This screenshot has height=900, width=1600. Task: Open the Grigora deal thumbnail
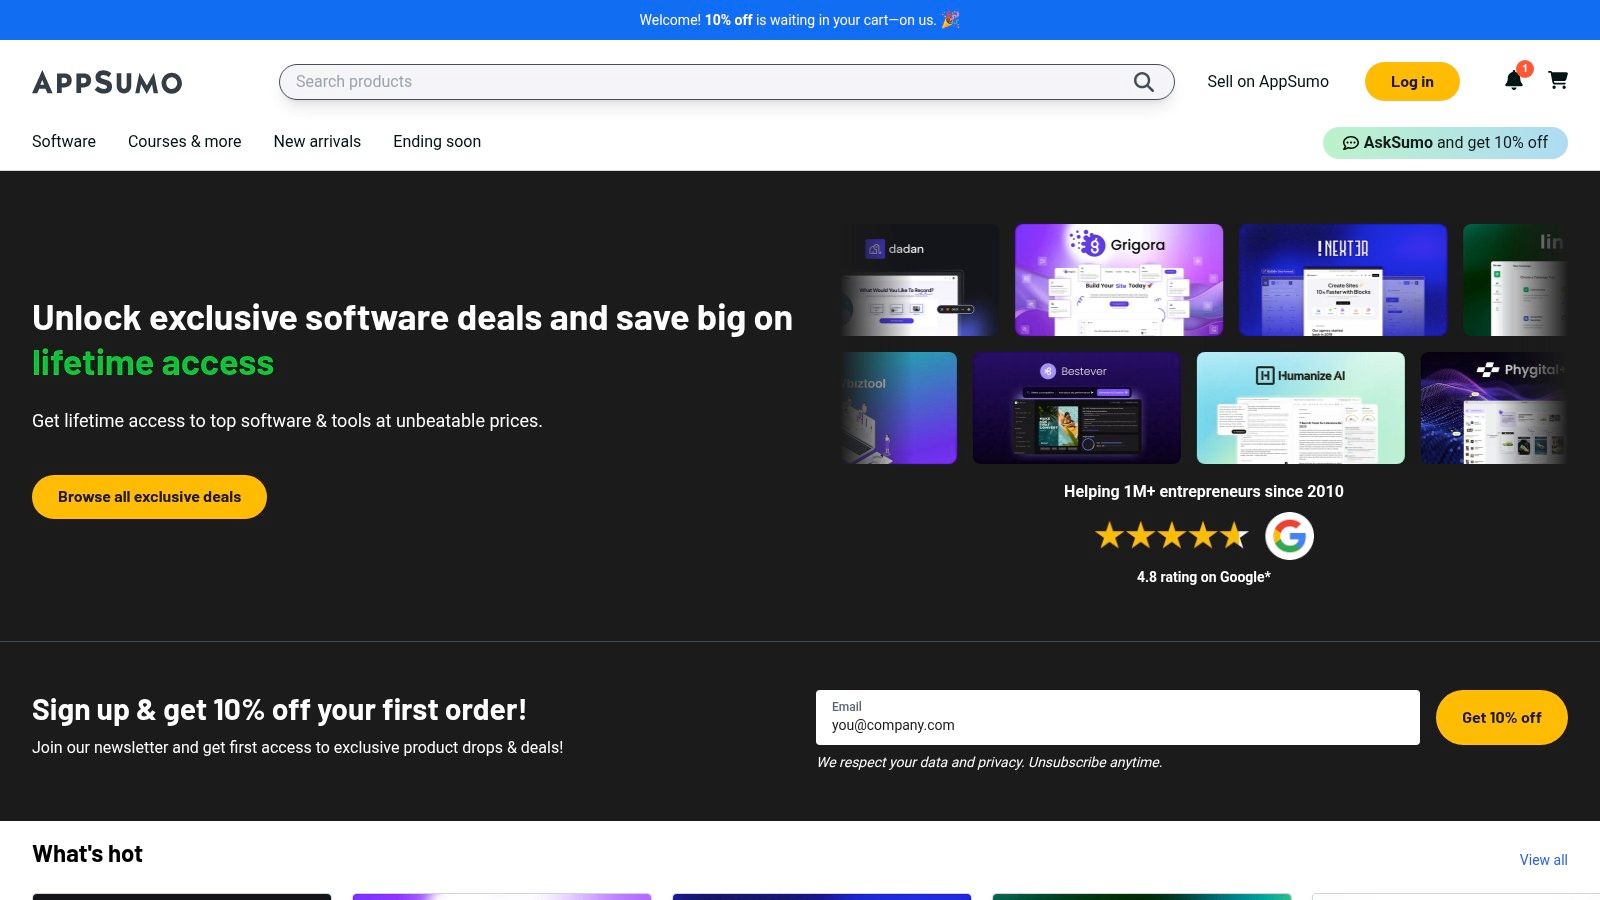tap(1119, 280)
